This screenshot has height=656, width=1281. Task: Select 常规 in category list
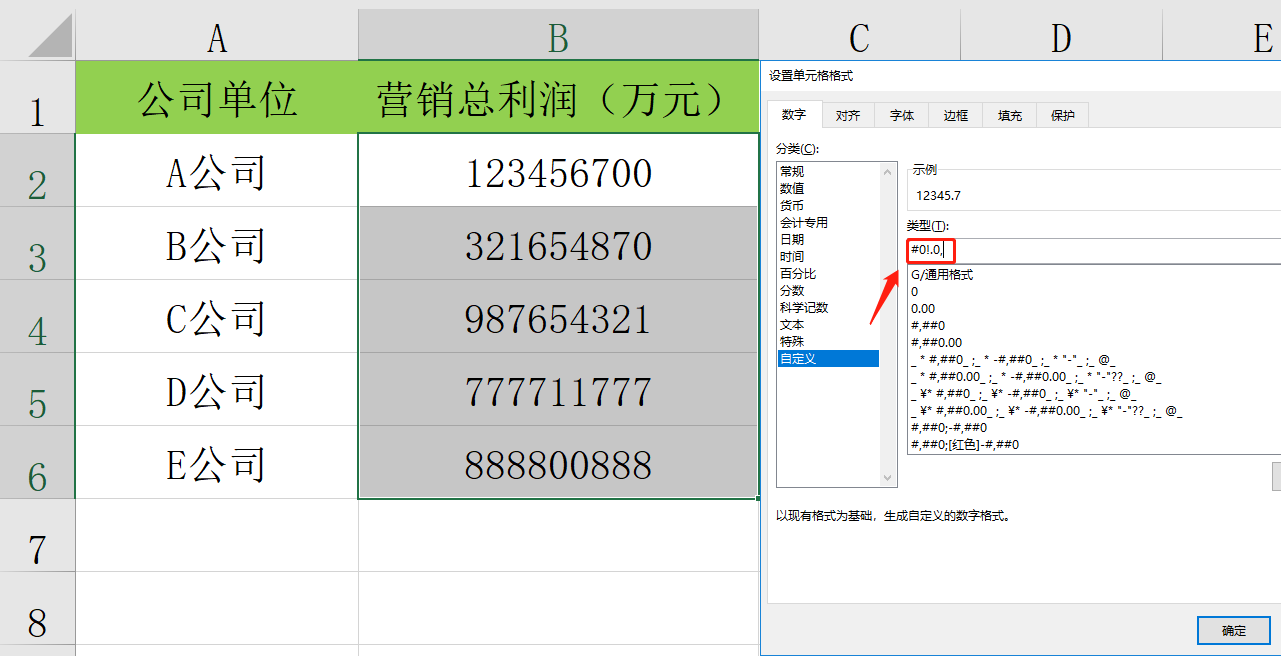(828, 171)
